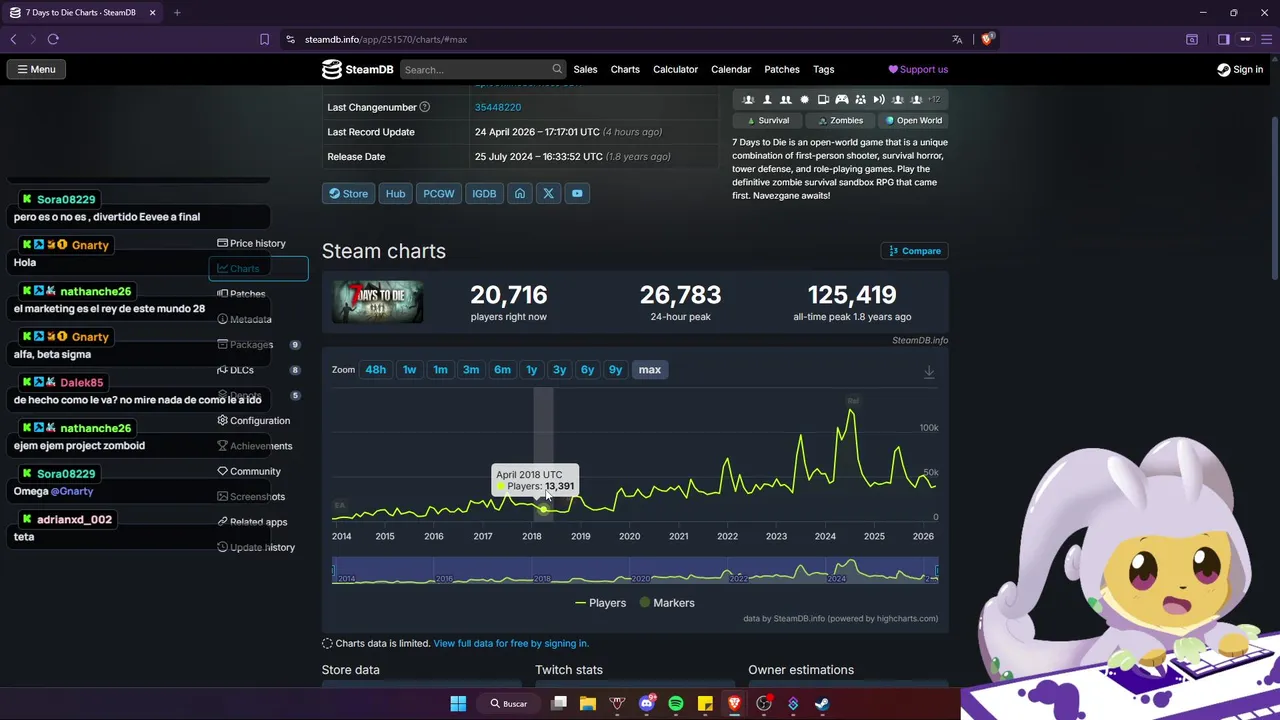1280x720 pixels.
Task: Expand the +12 more categories
Action: [933, 99]
